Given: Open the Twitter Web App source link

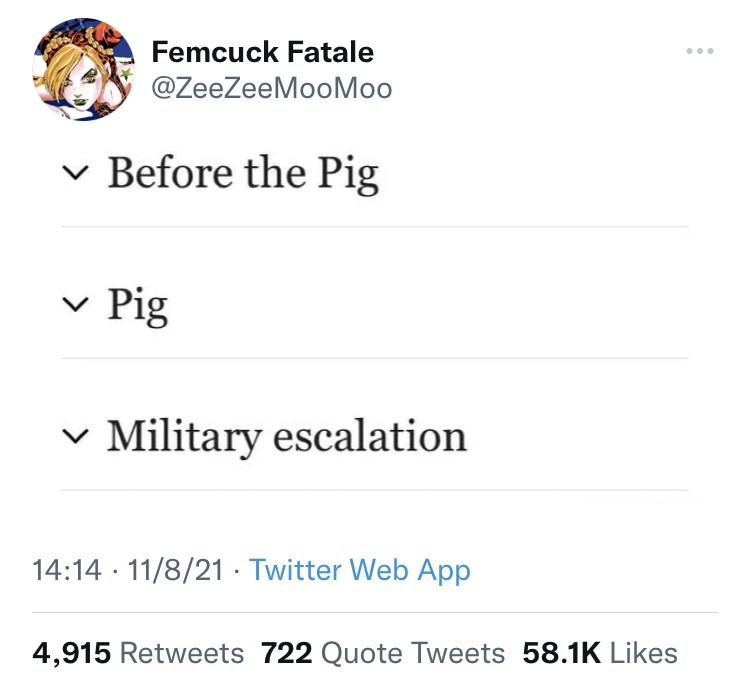Looking at the screenshot, I should pos(359,570).
